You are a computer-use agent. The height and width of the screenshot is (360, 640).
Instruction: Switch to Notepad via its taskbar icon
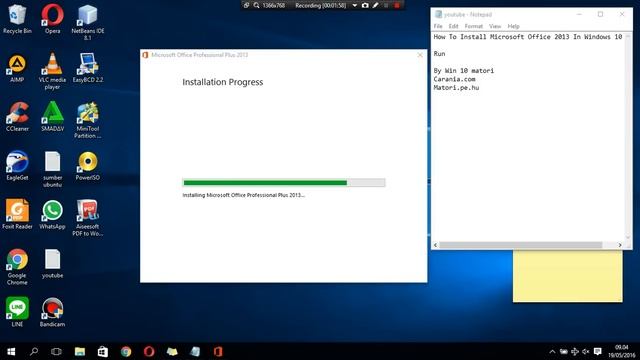[x=195, y=351]
